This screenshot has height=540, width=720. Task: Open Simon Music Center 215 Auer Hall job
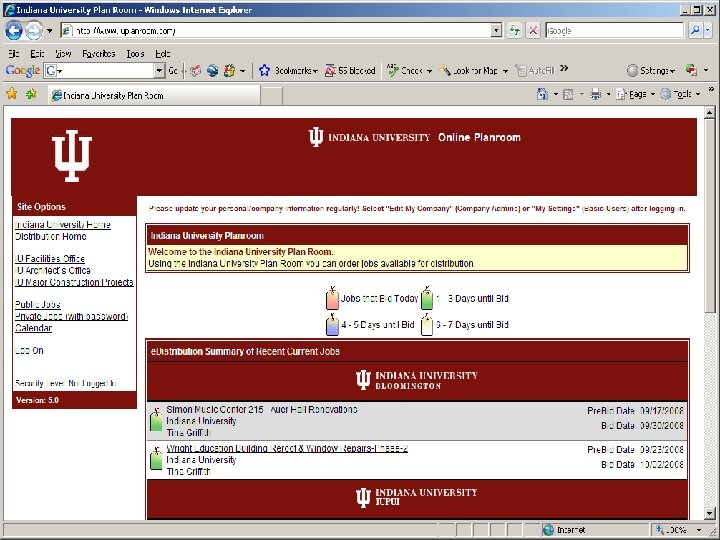[262, 409]
